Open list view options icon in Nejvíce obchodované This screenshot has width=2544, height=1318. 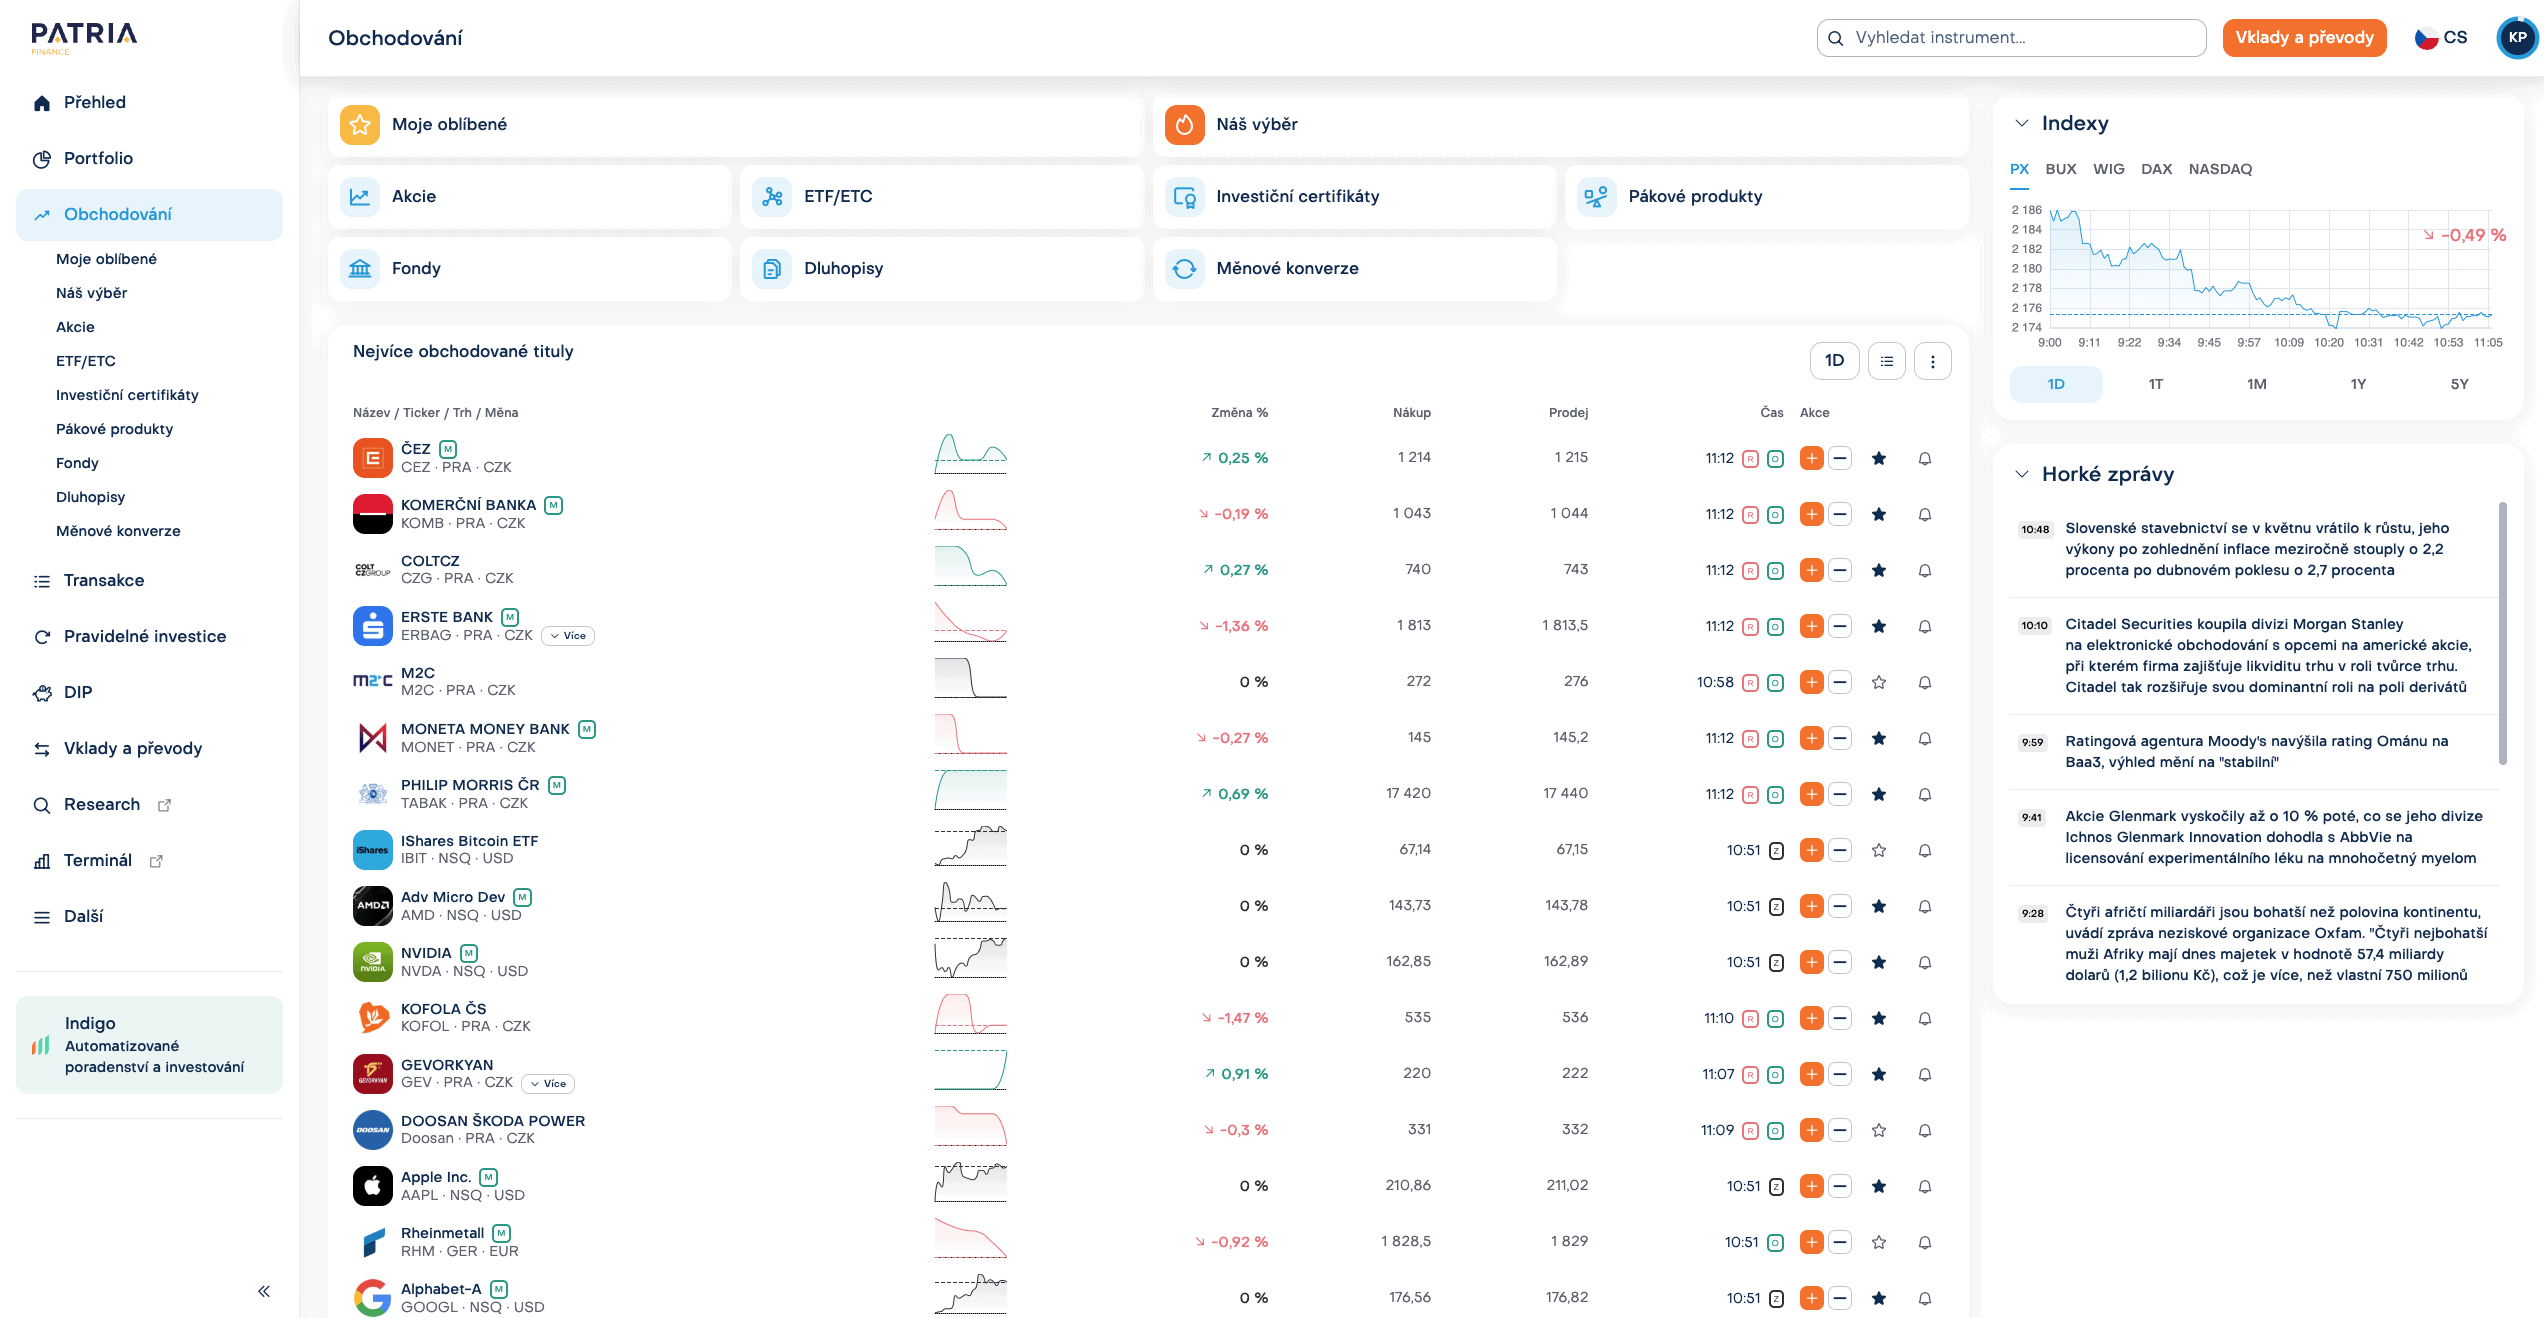click(1886, 361)
